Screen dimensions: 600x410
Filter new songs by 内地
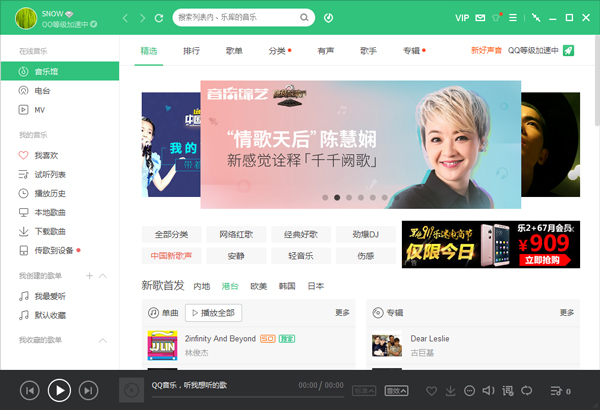pyautogui.click(x=202, y=286)
